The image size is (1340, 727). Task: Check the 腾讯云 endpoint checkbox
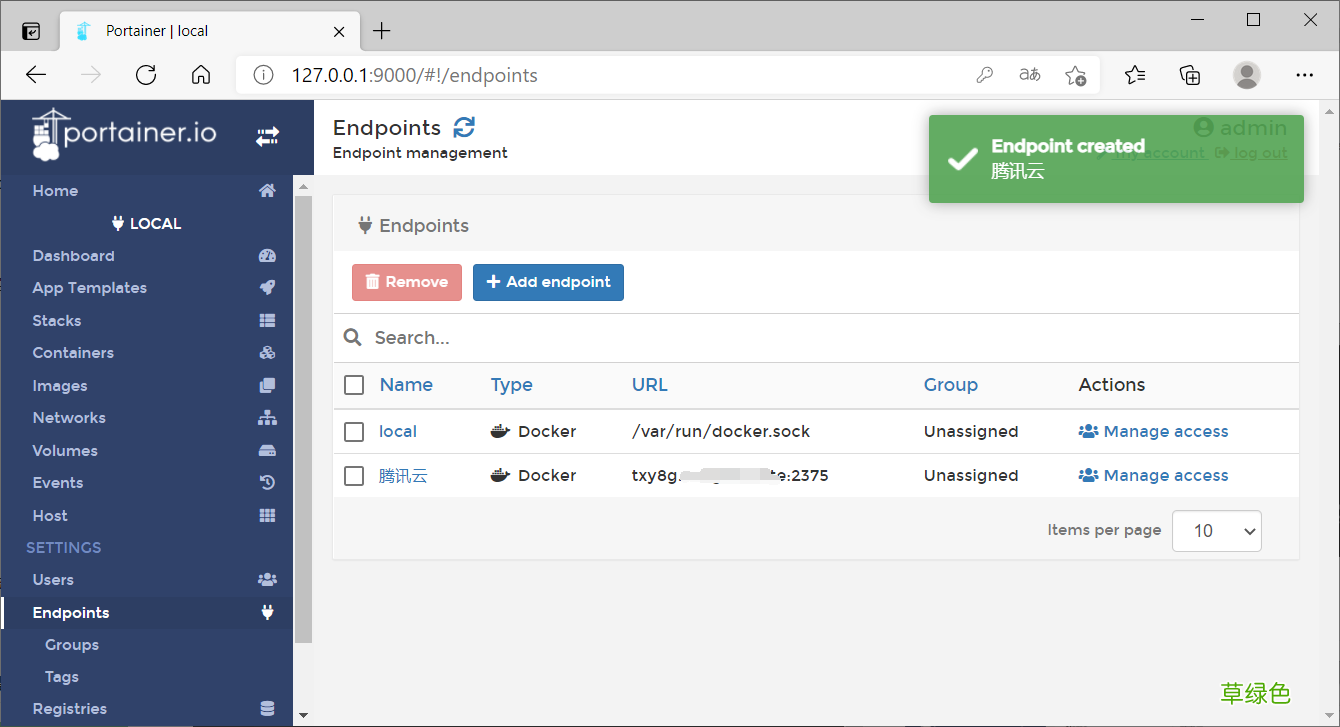[x=353, y=475]
